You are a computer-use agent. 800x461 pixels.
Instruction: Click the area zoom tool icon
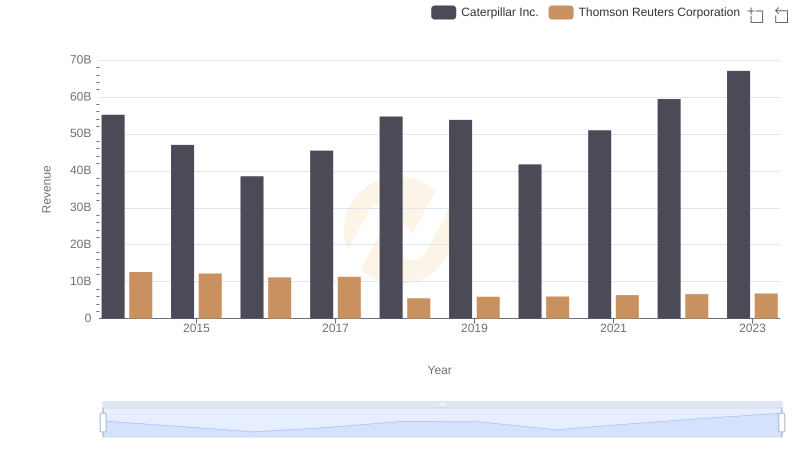756,15
